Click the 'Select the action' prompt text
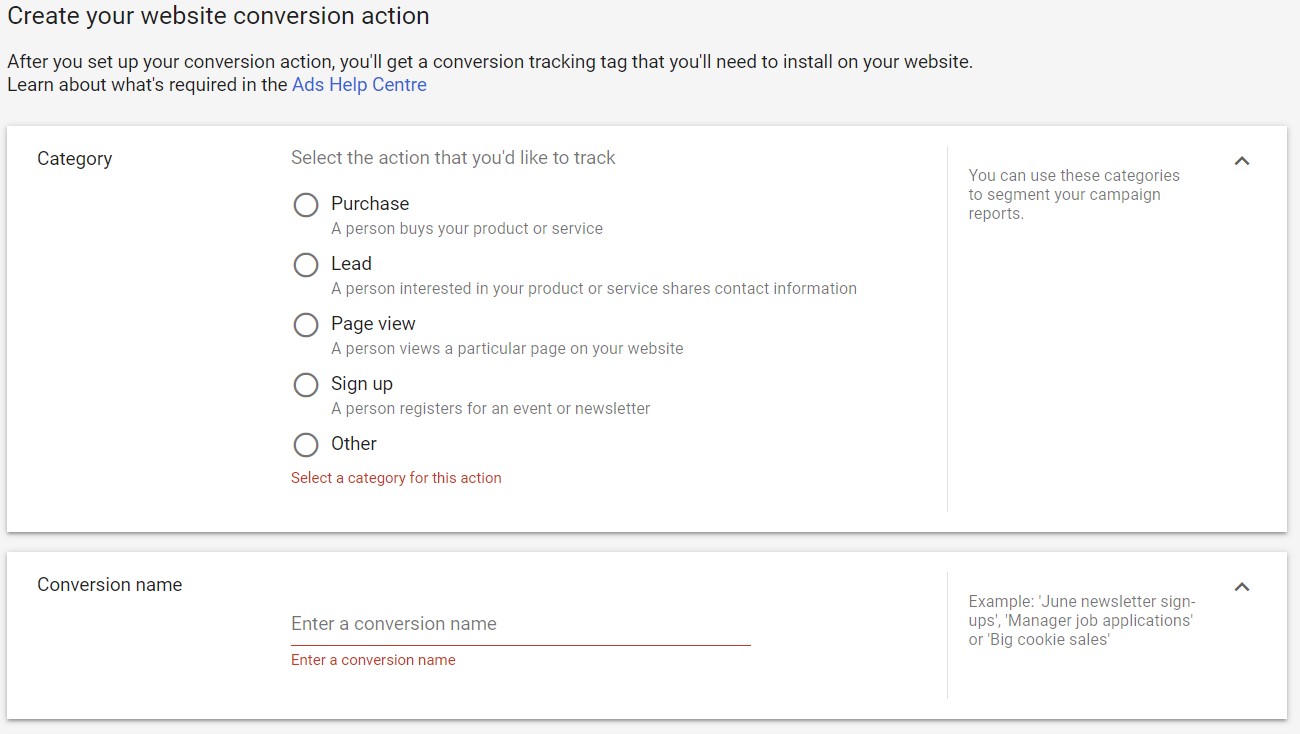The width and height of the screenshot is (1300, 734). [x=453, y=158]
